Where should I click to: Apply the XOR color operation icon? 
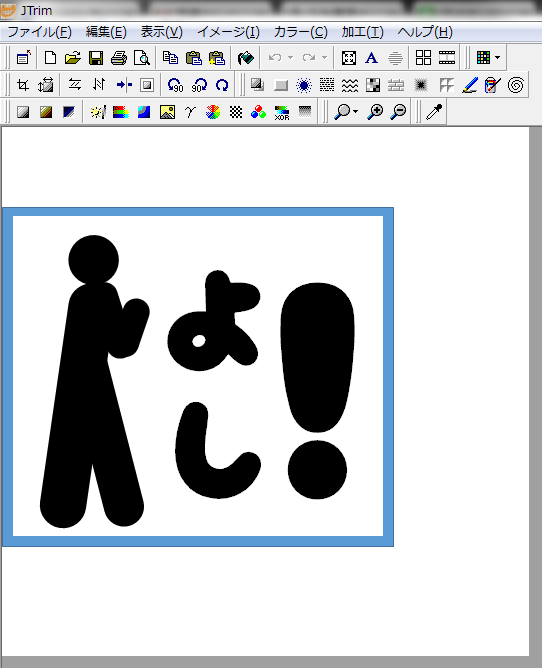(282, 112)
